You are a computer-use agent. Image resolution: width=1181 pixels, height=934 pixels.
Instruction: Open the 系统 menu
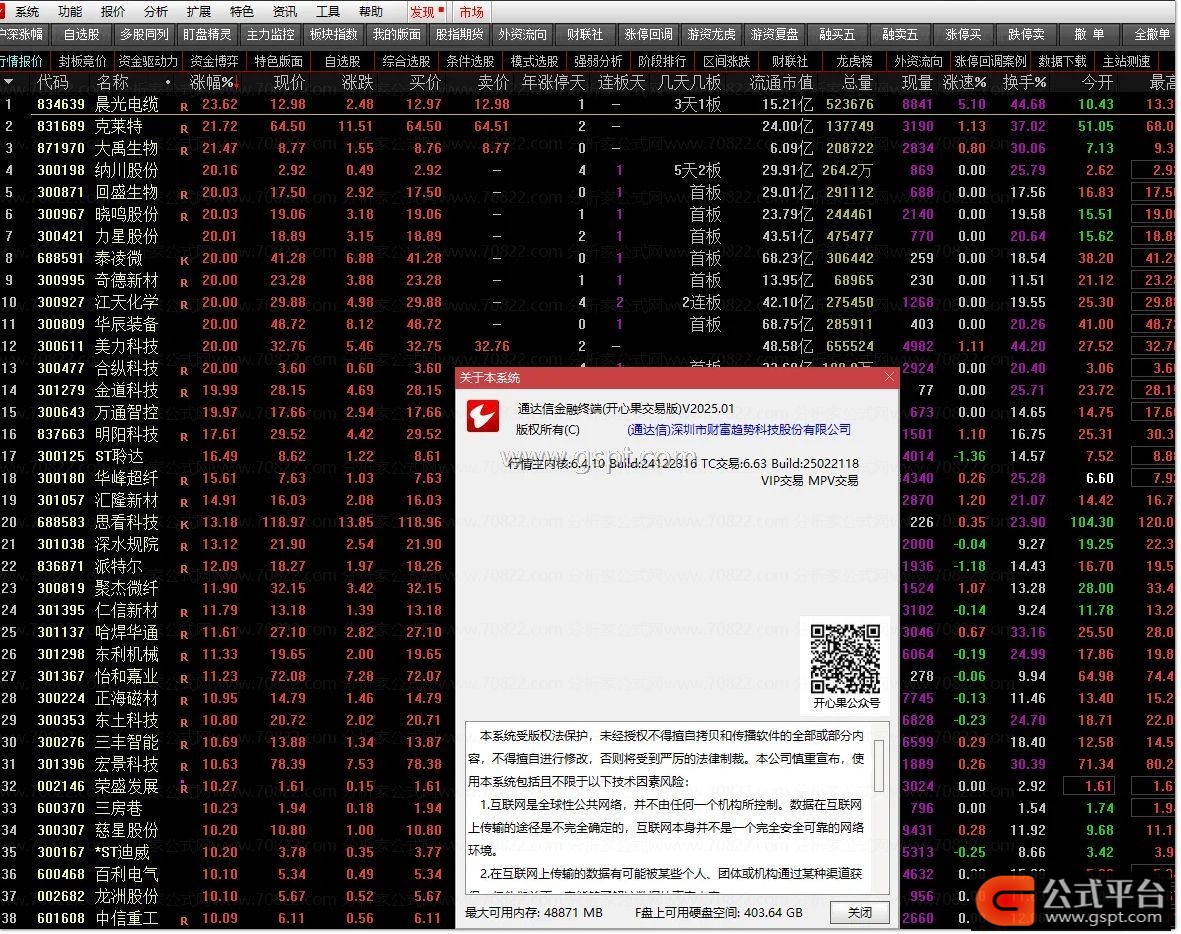[x=27, y=11]
